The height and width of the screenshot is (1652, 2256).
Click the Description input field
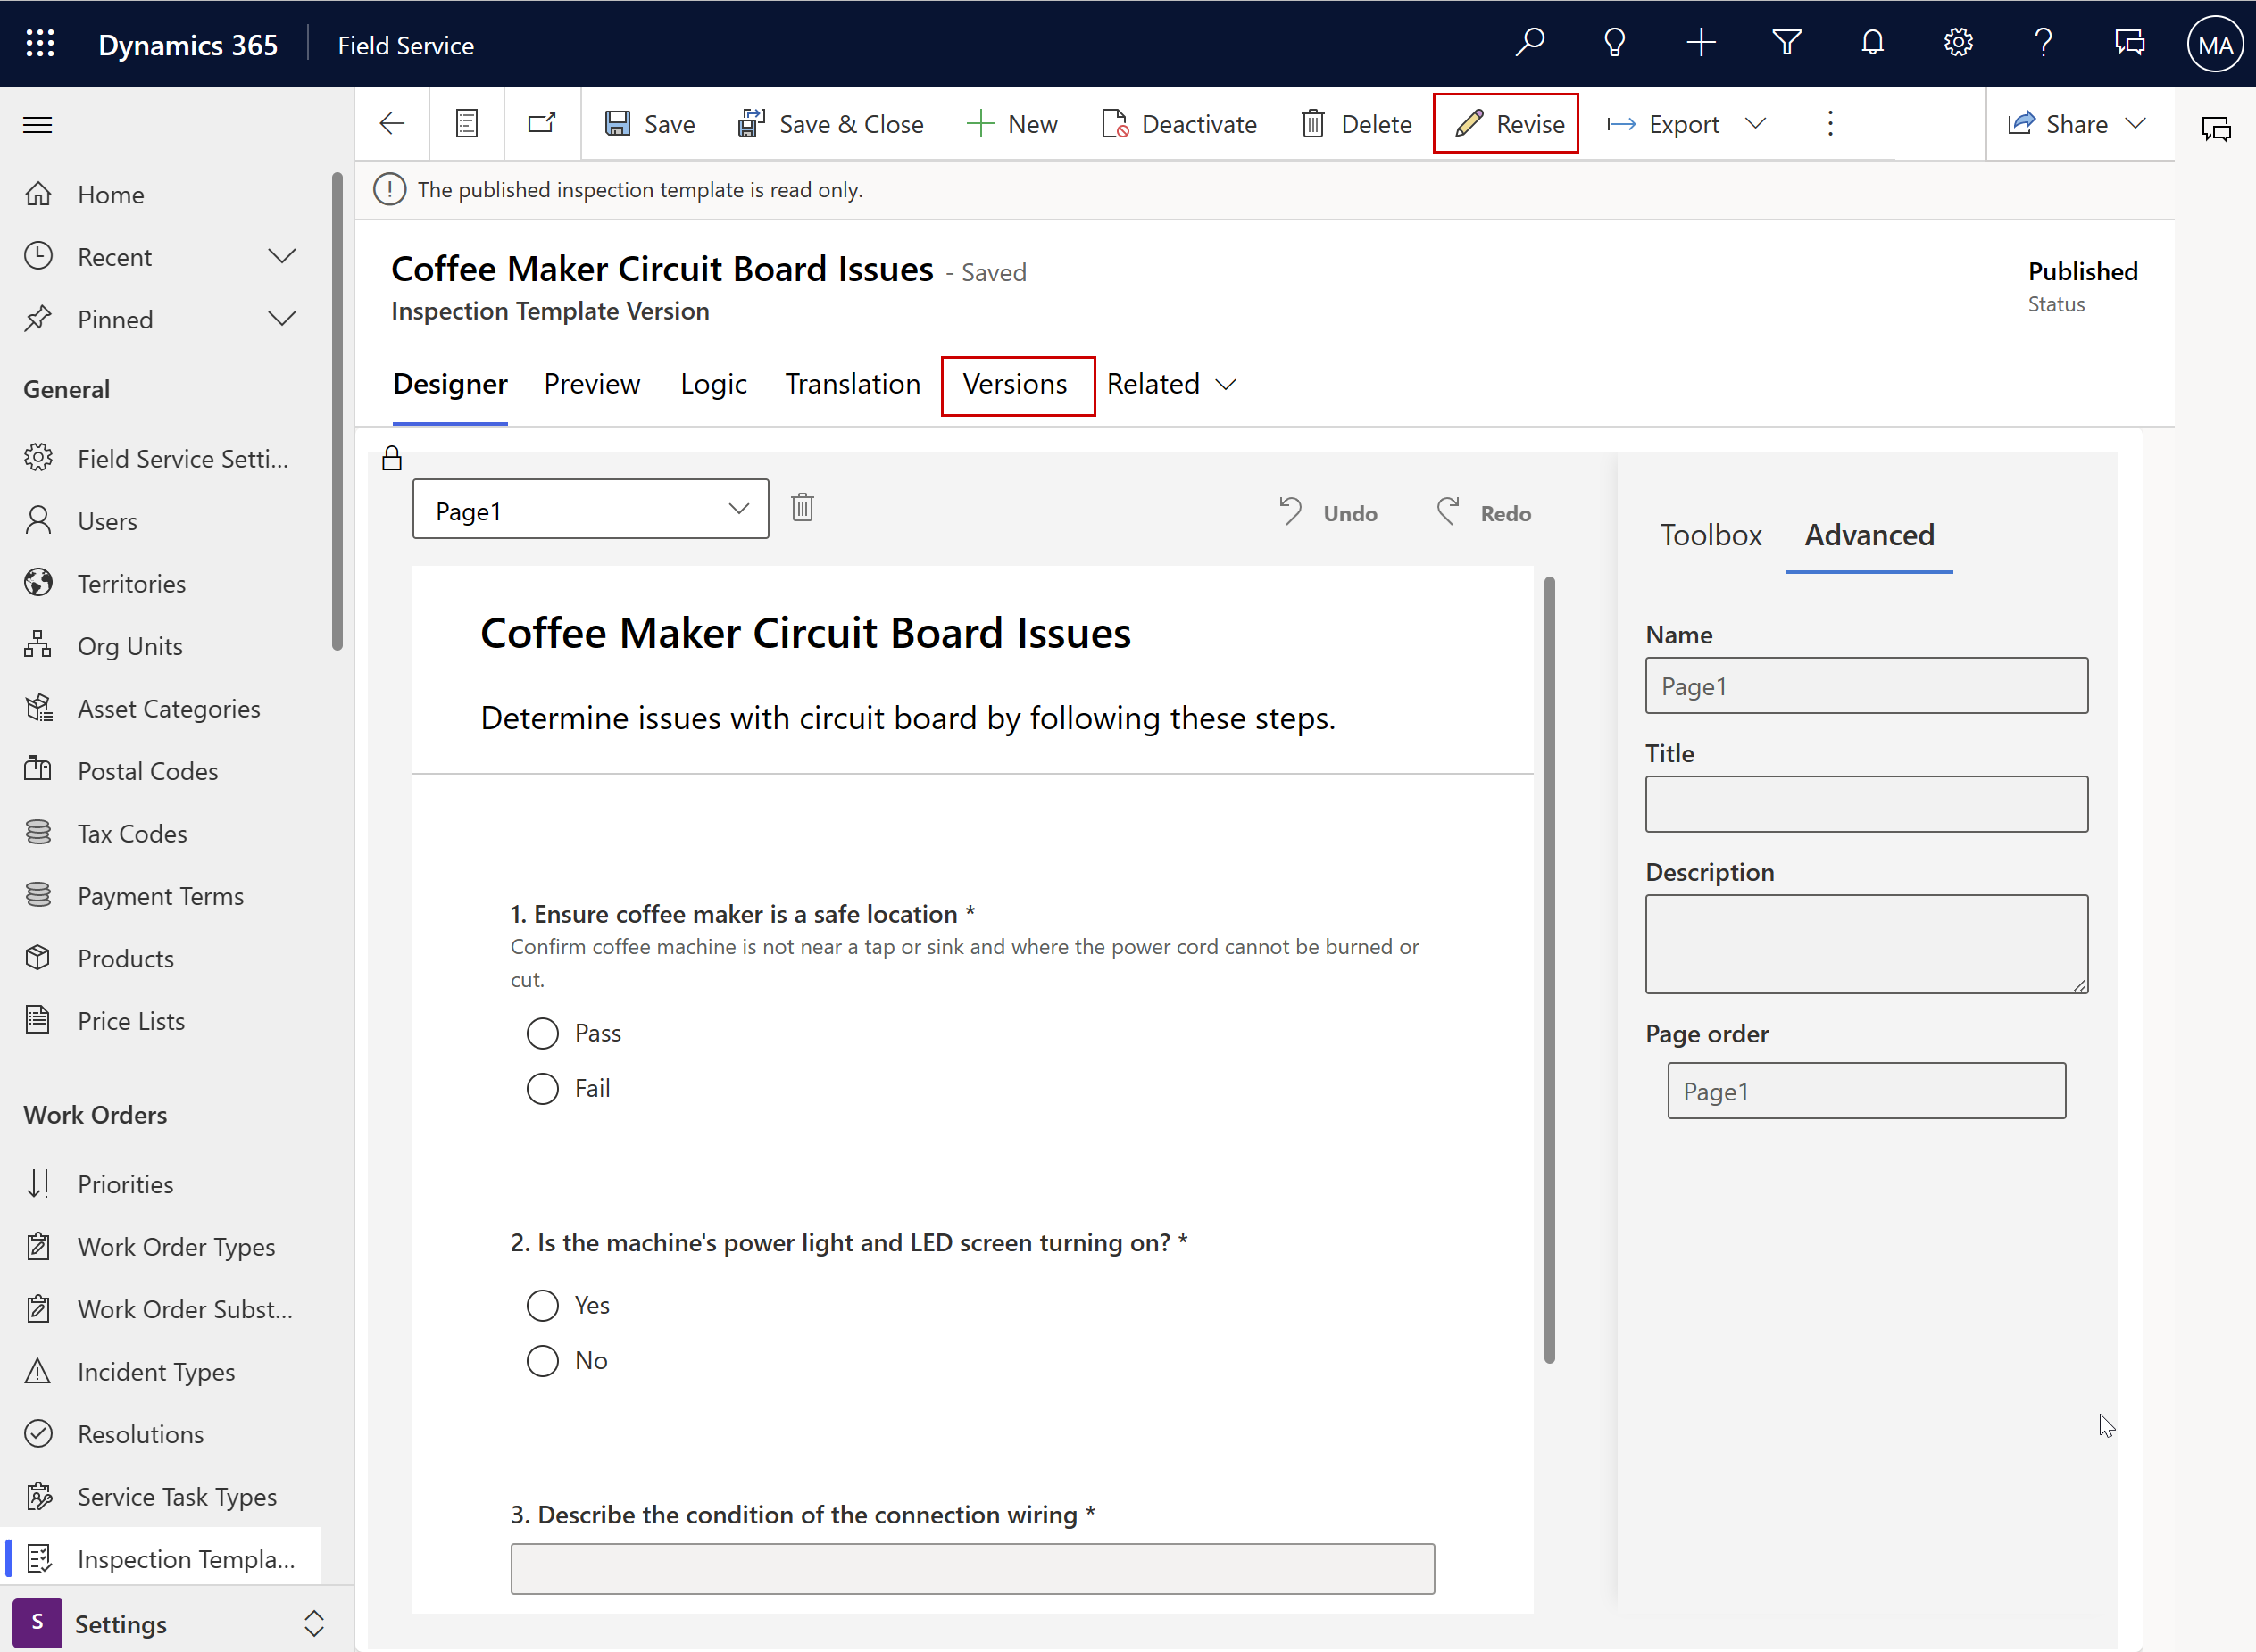coord(1864,942)
